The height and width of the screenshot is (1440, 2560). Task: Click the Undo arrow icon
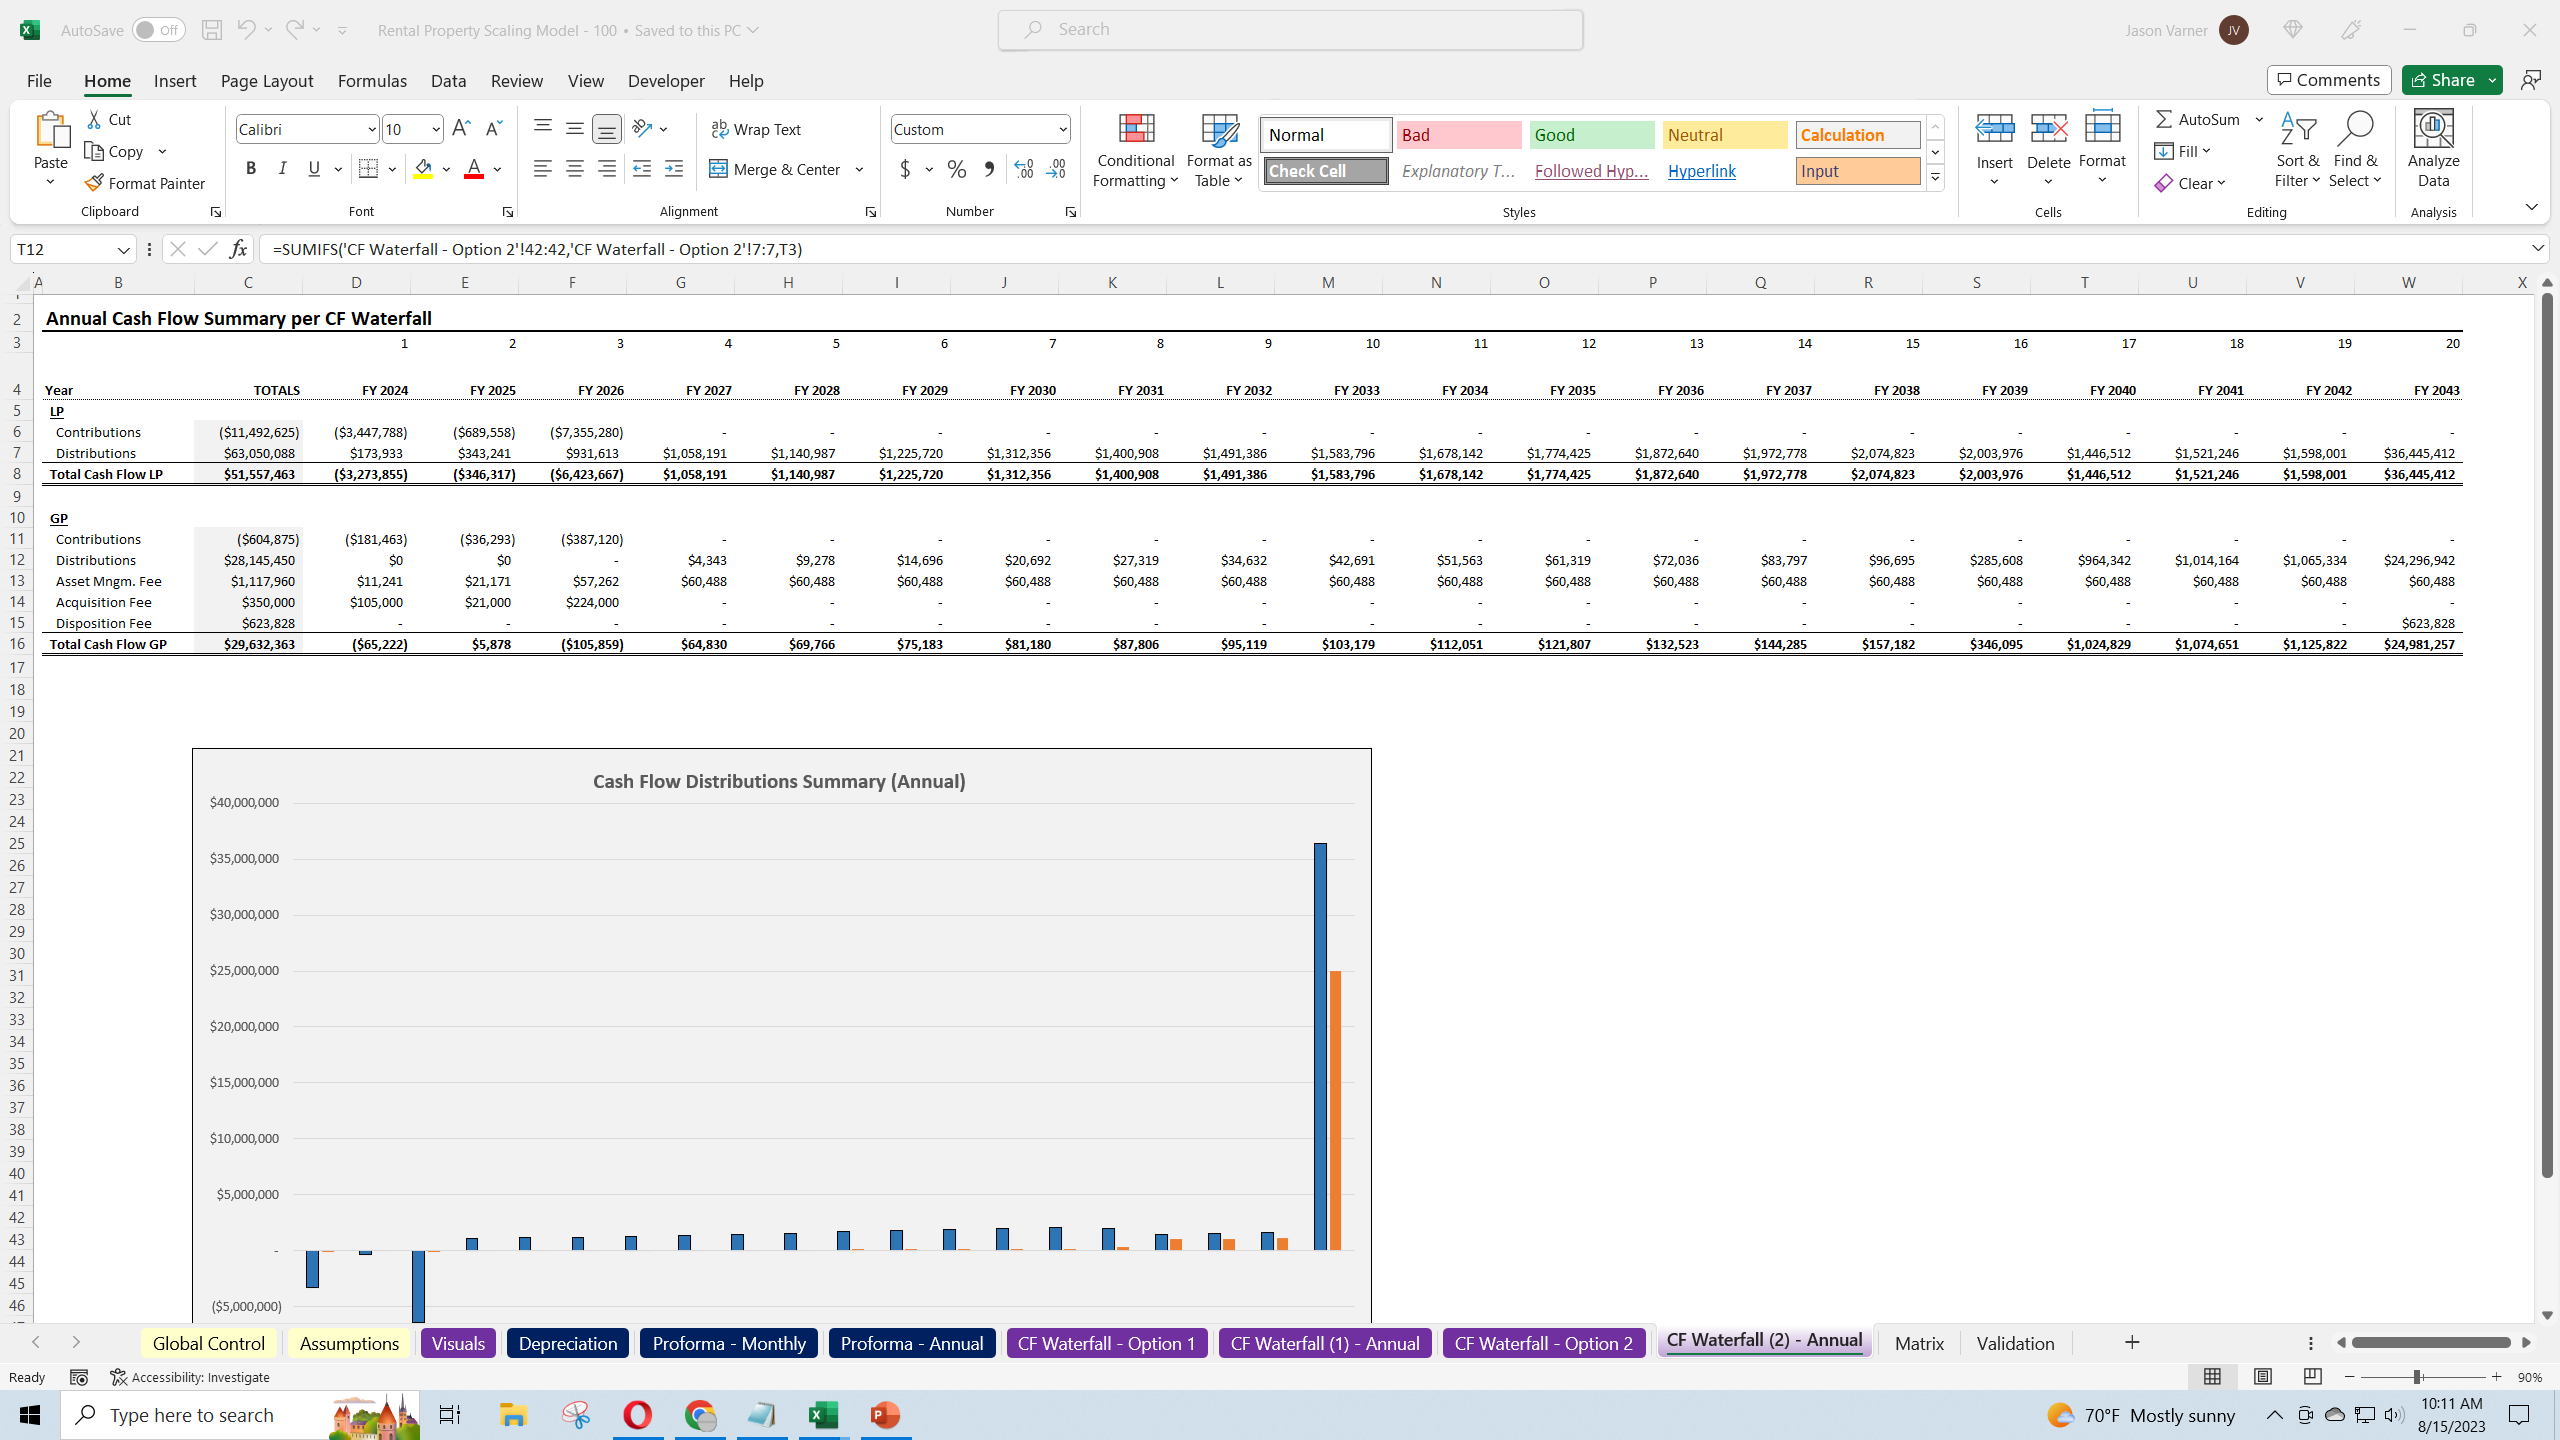[x=245, y=29]
